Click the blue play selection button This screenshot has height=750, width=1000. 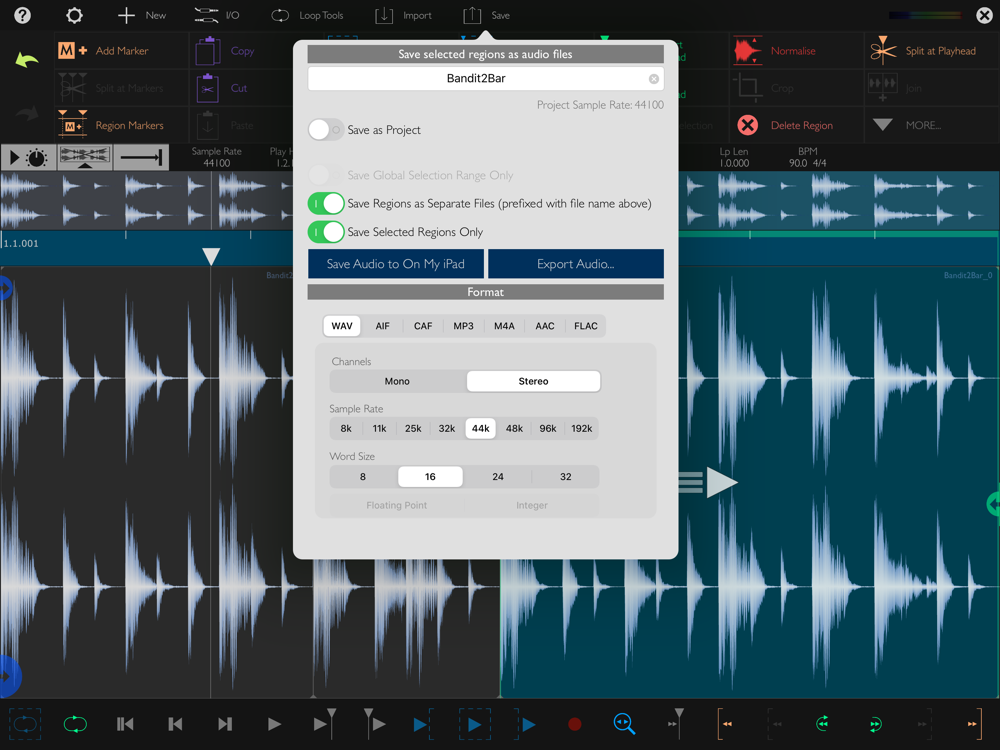pyautogui.click(x=474, y=724)
